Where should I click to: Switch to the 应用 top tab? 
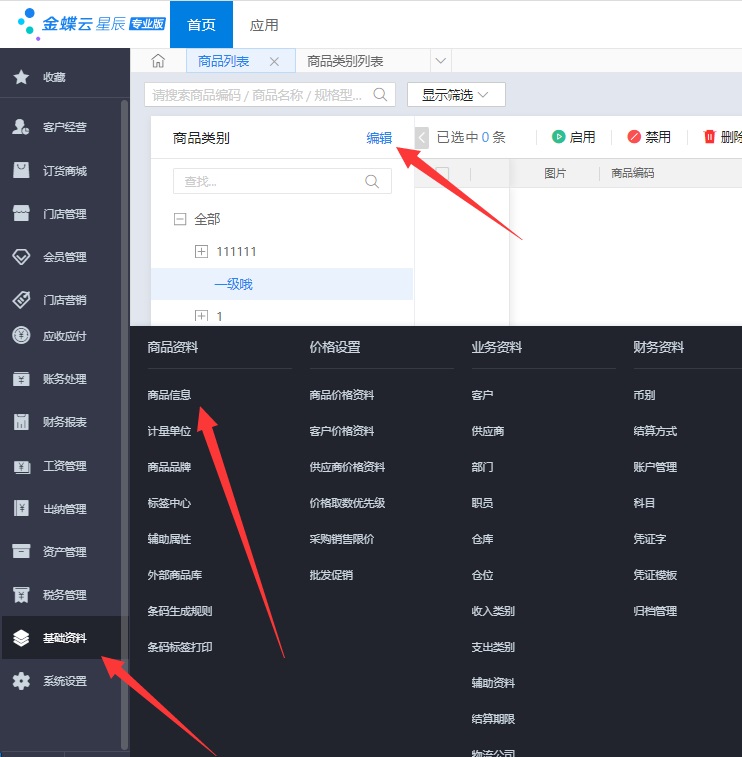tap(264, 25)
